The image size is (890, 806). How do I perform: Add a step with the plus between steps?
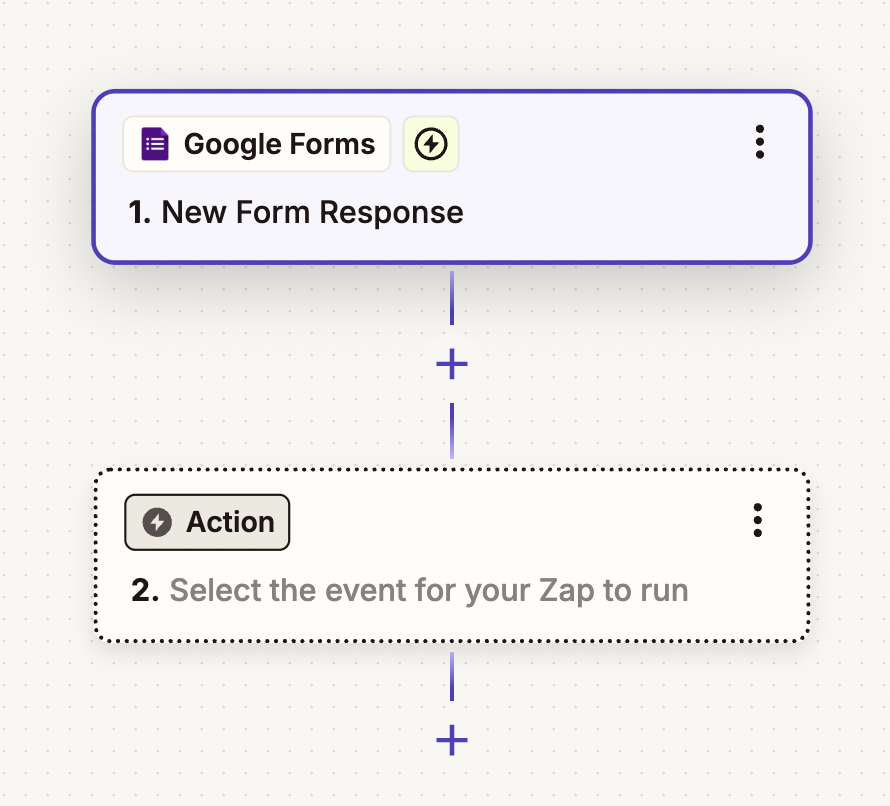point(452,364)
